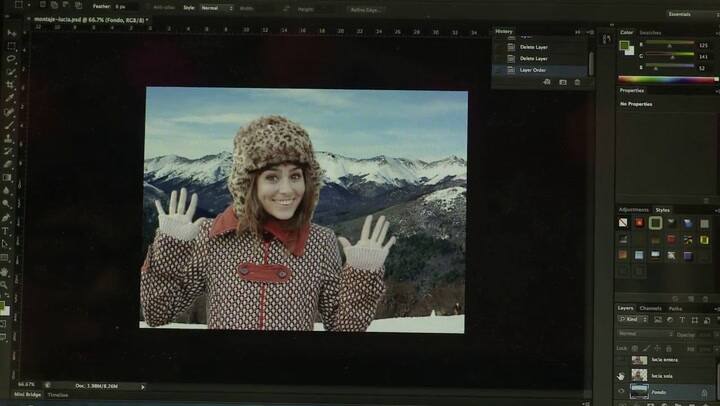Switch to the Channels tab
The width and height of the screenshot is (720, 406).
(x=650, y=308)
